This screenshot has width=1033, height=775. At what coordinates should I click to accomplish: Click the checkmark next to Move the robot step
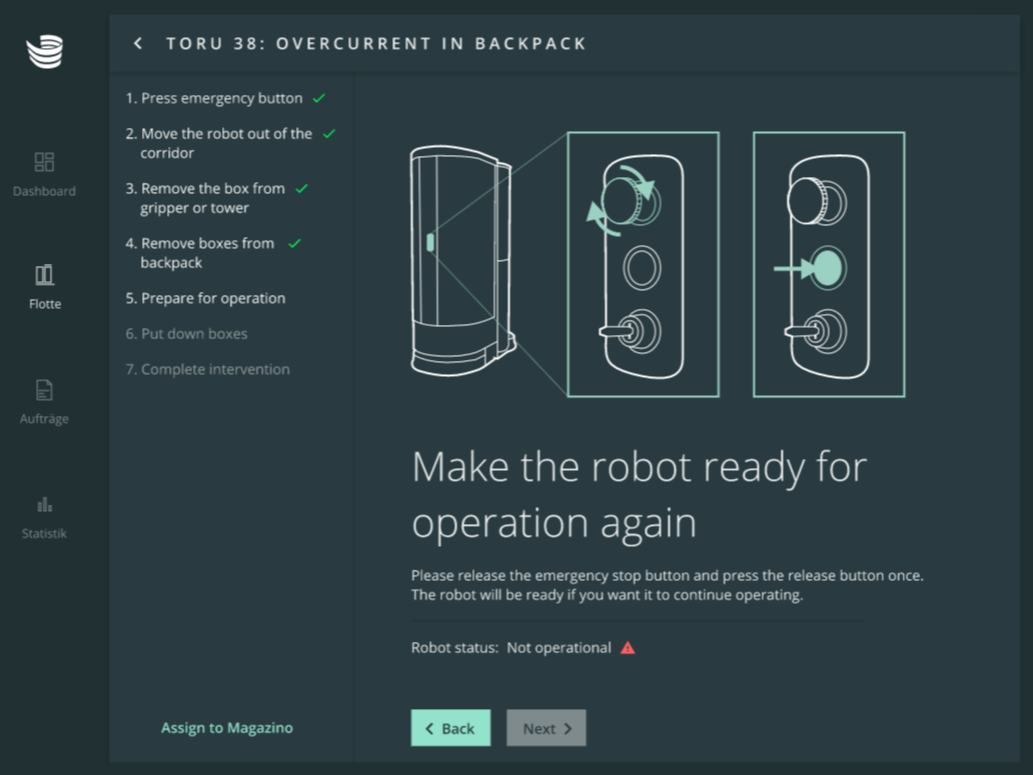[329, 133]
